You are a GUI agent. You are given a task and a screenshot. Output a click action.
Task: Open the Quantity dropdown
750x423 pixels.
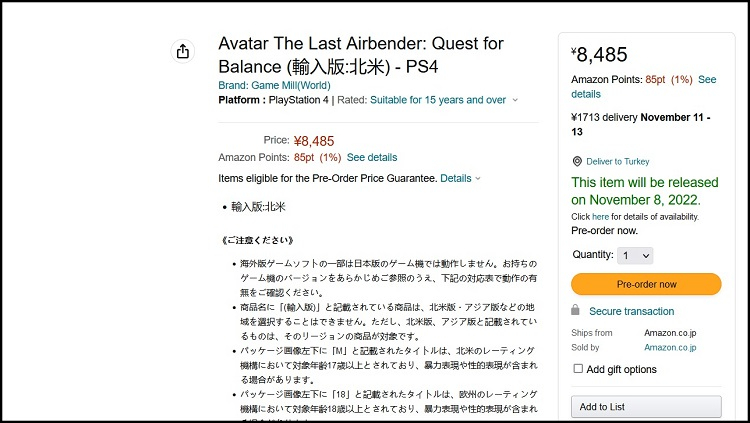click(x=636, y=255)
